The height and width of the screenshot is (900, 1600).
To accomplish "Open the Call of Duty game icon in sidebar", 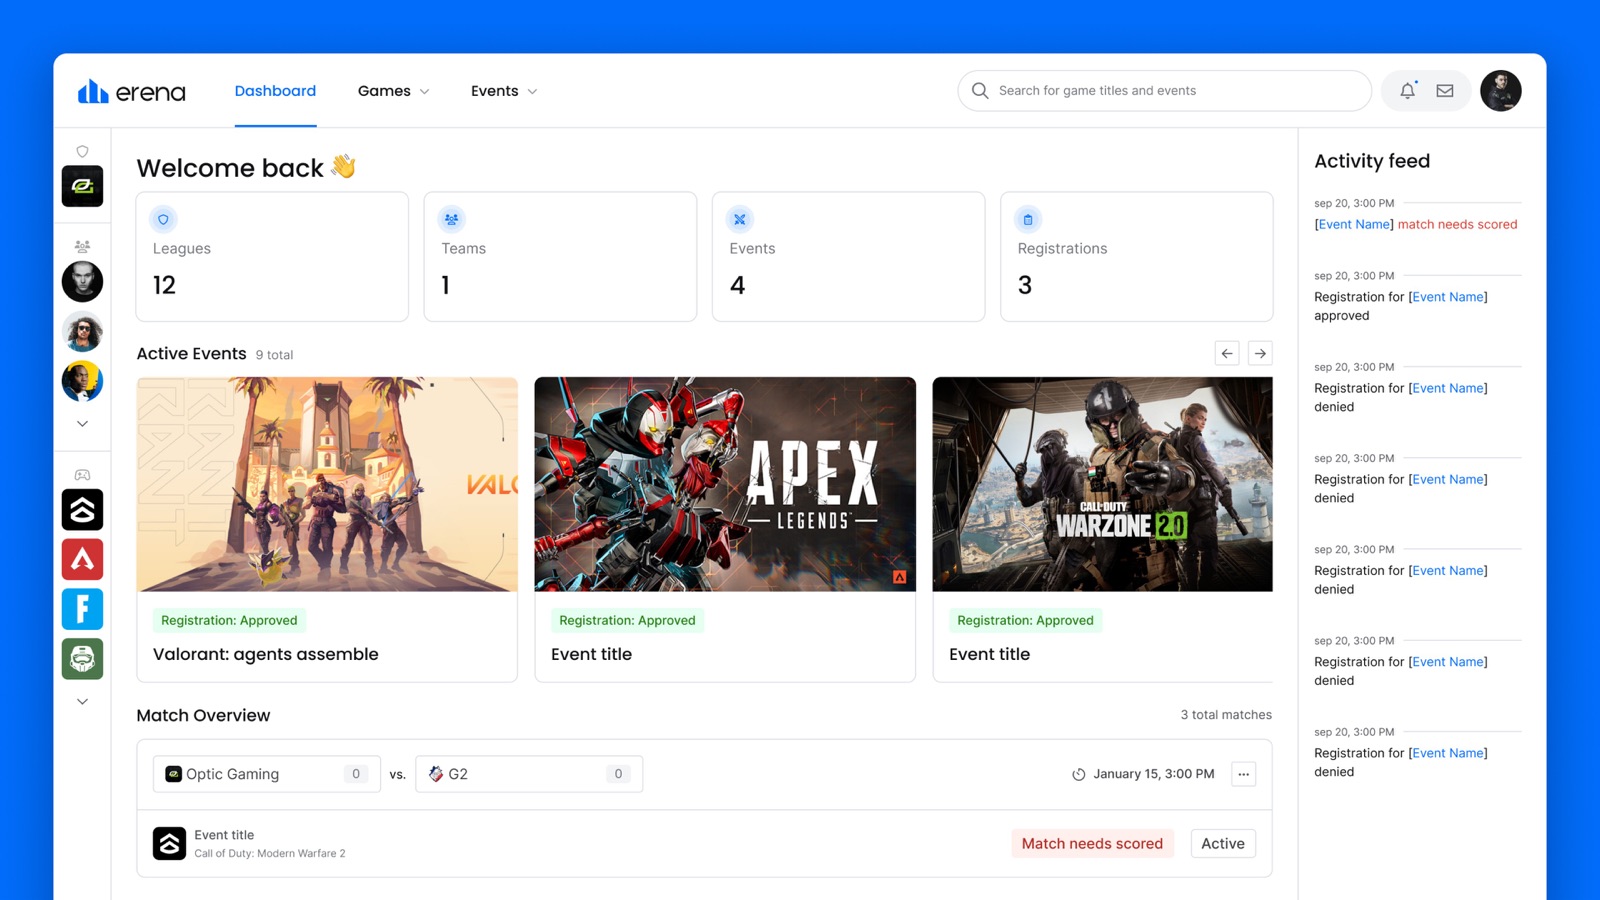I will [x=82, y=510].
